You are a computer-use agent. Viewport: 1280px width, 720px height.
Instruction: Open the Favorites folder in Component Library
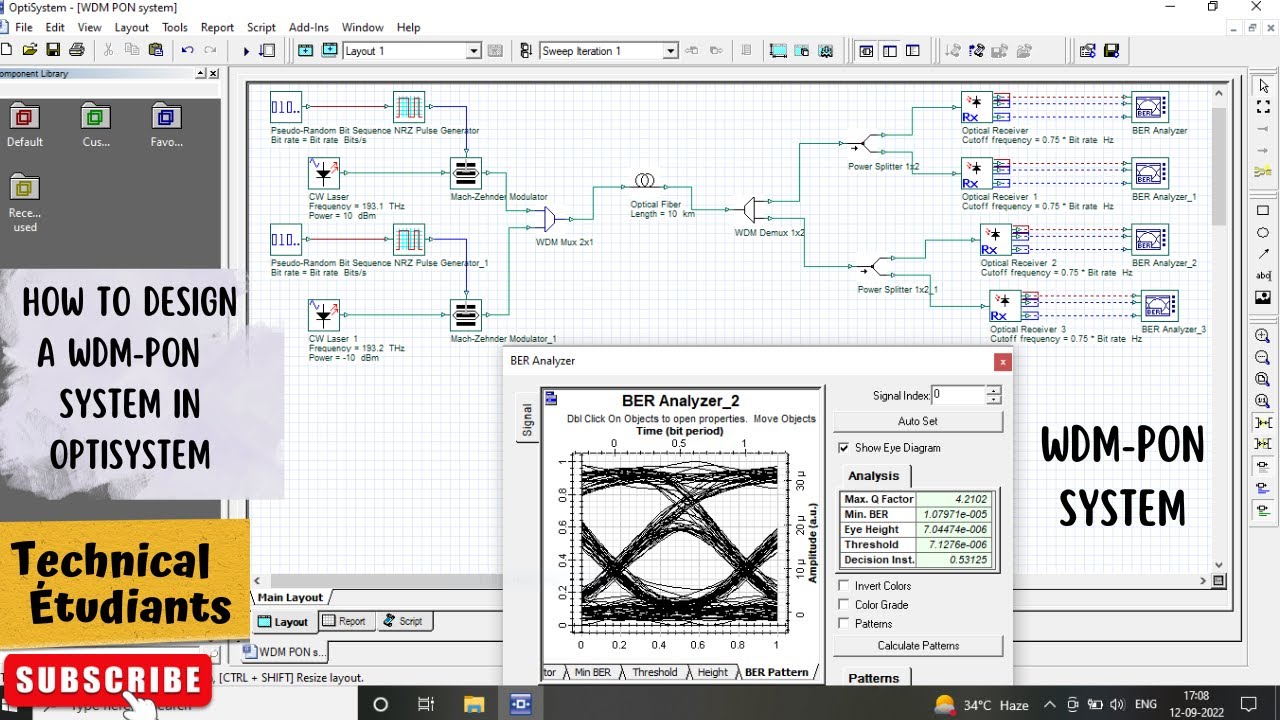tap(166, 117)
